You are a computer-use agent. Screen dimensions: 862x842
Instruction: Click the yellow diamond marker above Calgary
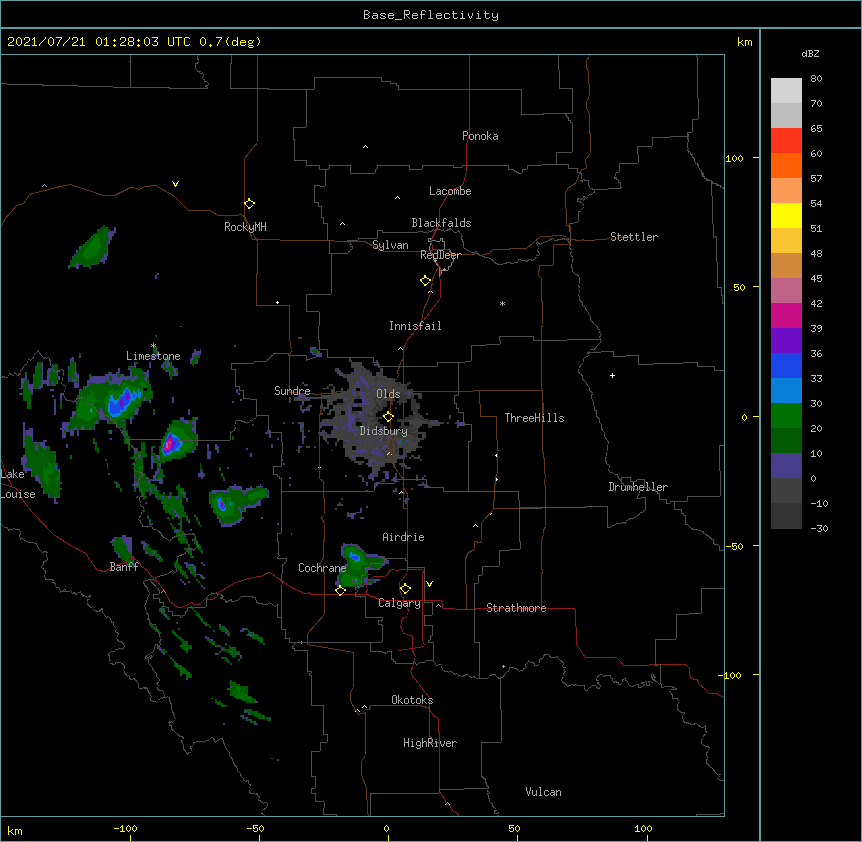pyautogui.click(x=405, y=589)
